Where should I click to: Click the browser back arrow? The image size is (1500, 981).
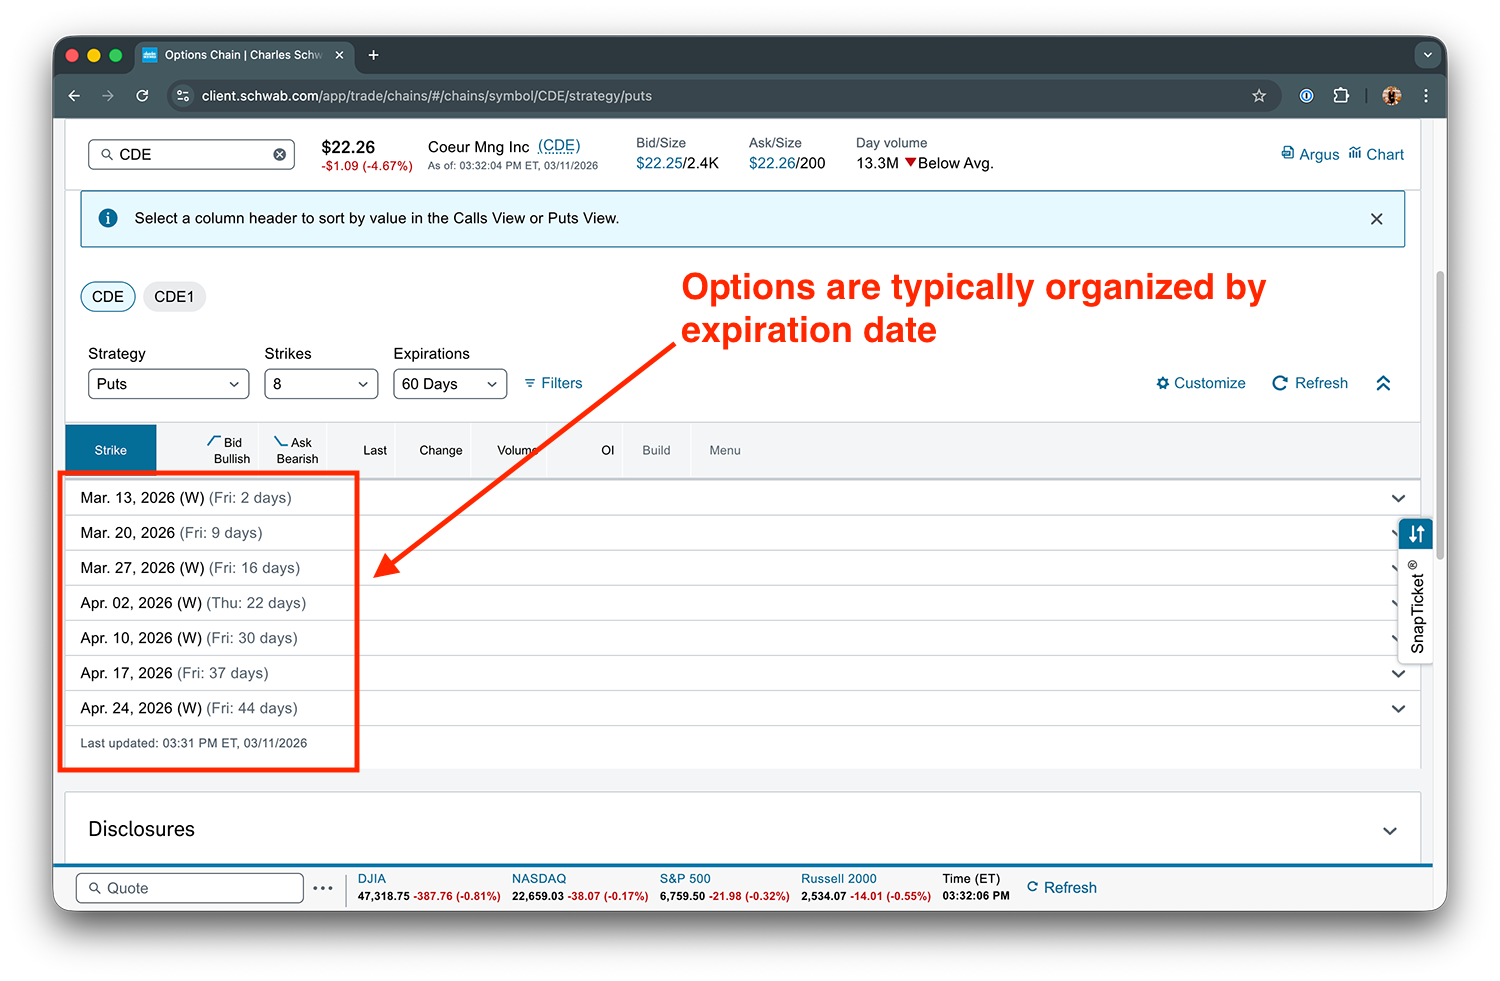pos(74,96)
